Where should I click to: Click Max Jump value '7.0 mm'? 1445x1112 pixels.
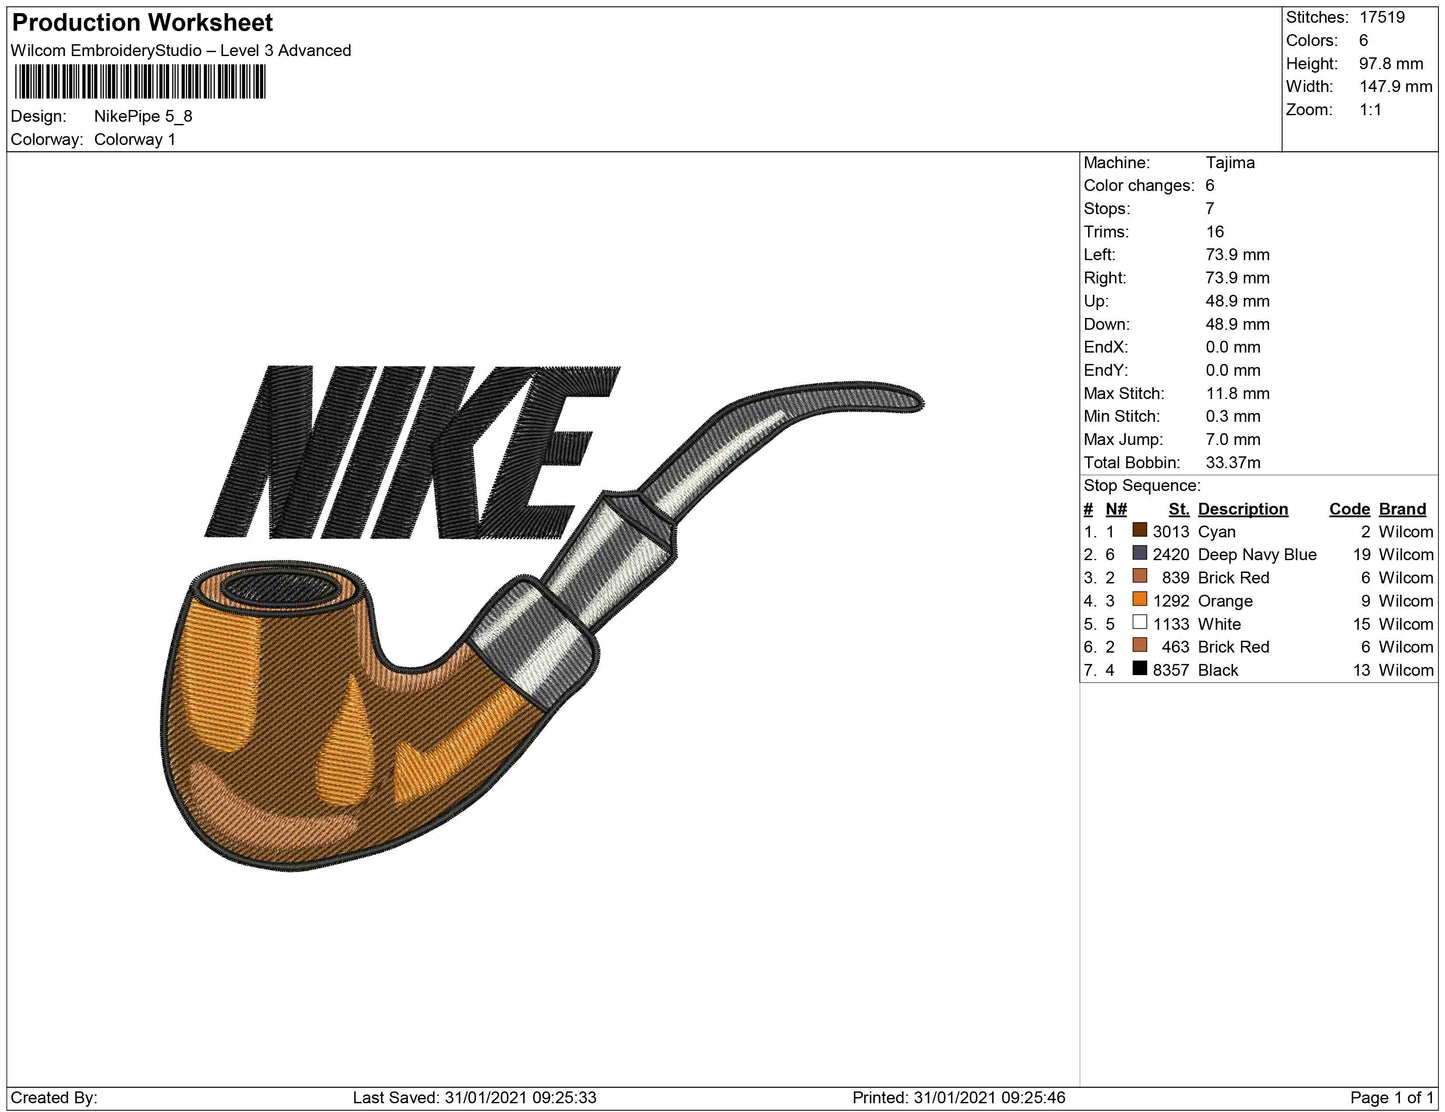click(x=1233, y=439)
